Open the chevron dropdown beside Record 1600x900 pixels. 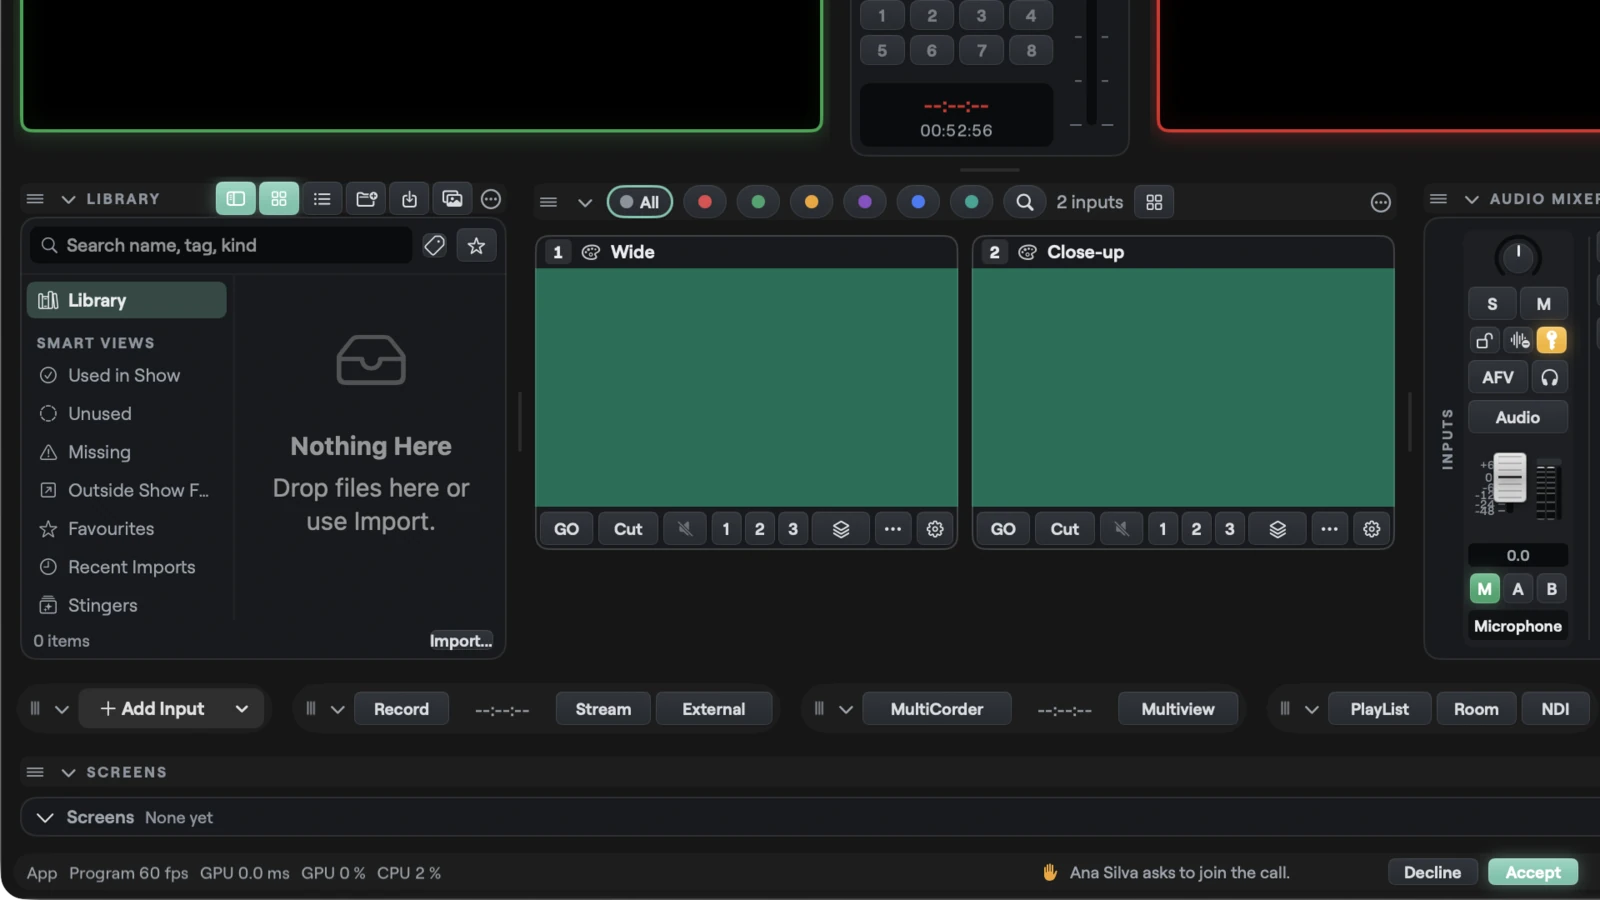[x=337, y=709]
